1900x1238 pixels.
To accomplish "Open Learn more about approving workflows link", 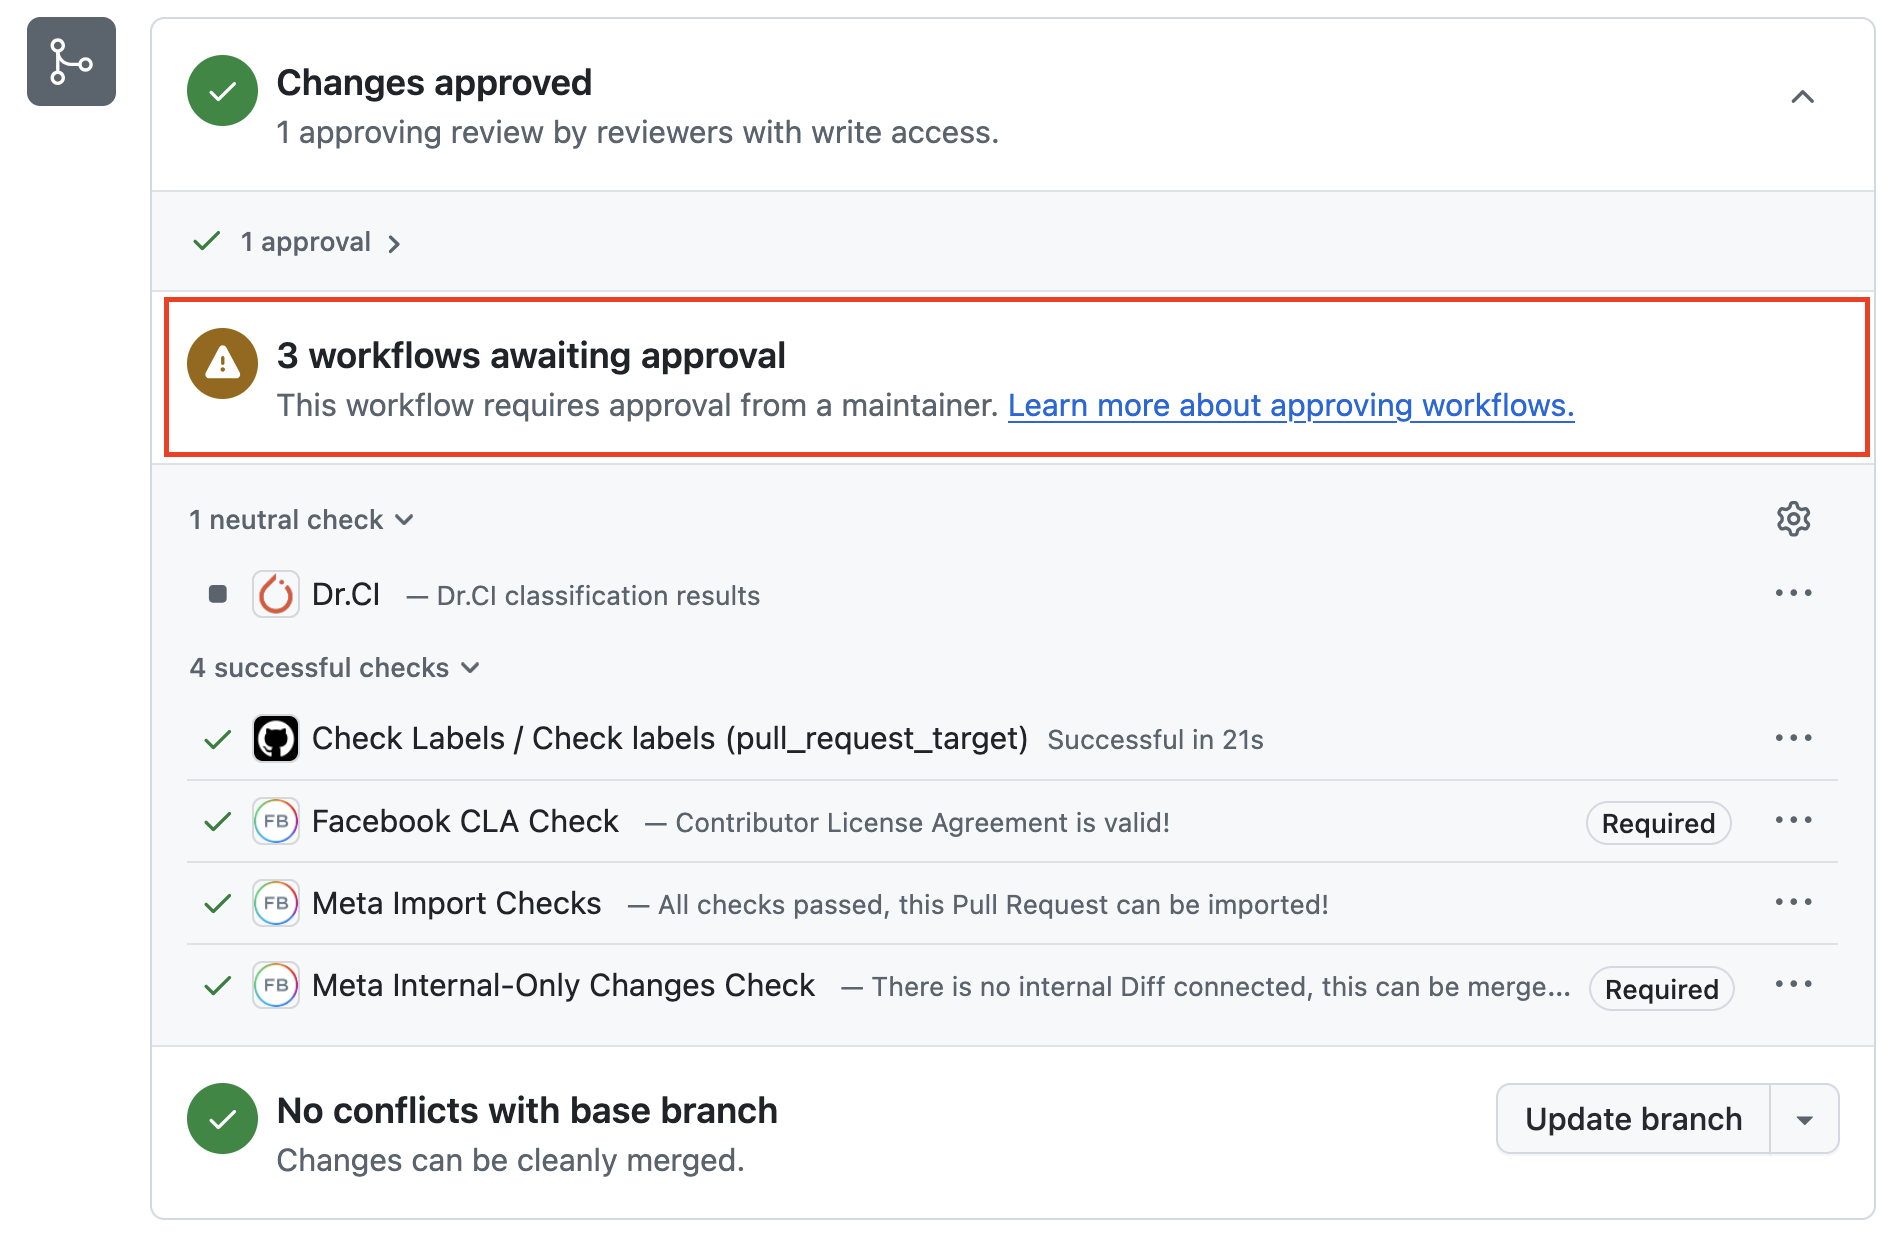I will 1290,406.
